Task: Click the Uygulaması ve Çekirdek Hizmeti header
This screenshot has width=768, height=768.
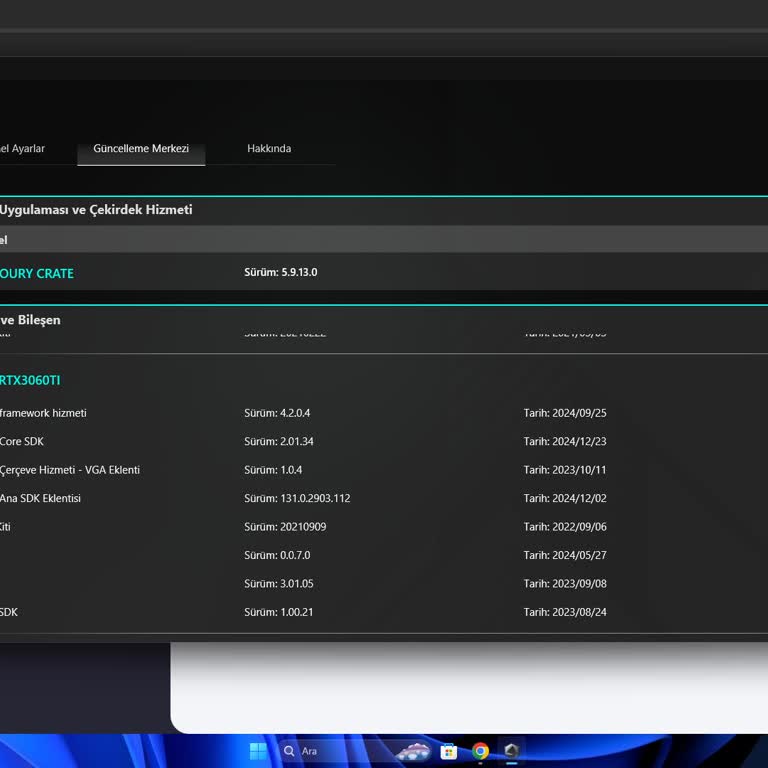Action: pyautogui.click(x=96, y=210)
